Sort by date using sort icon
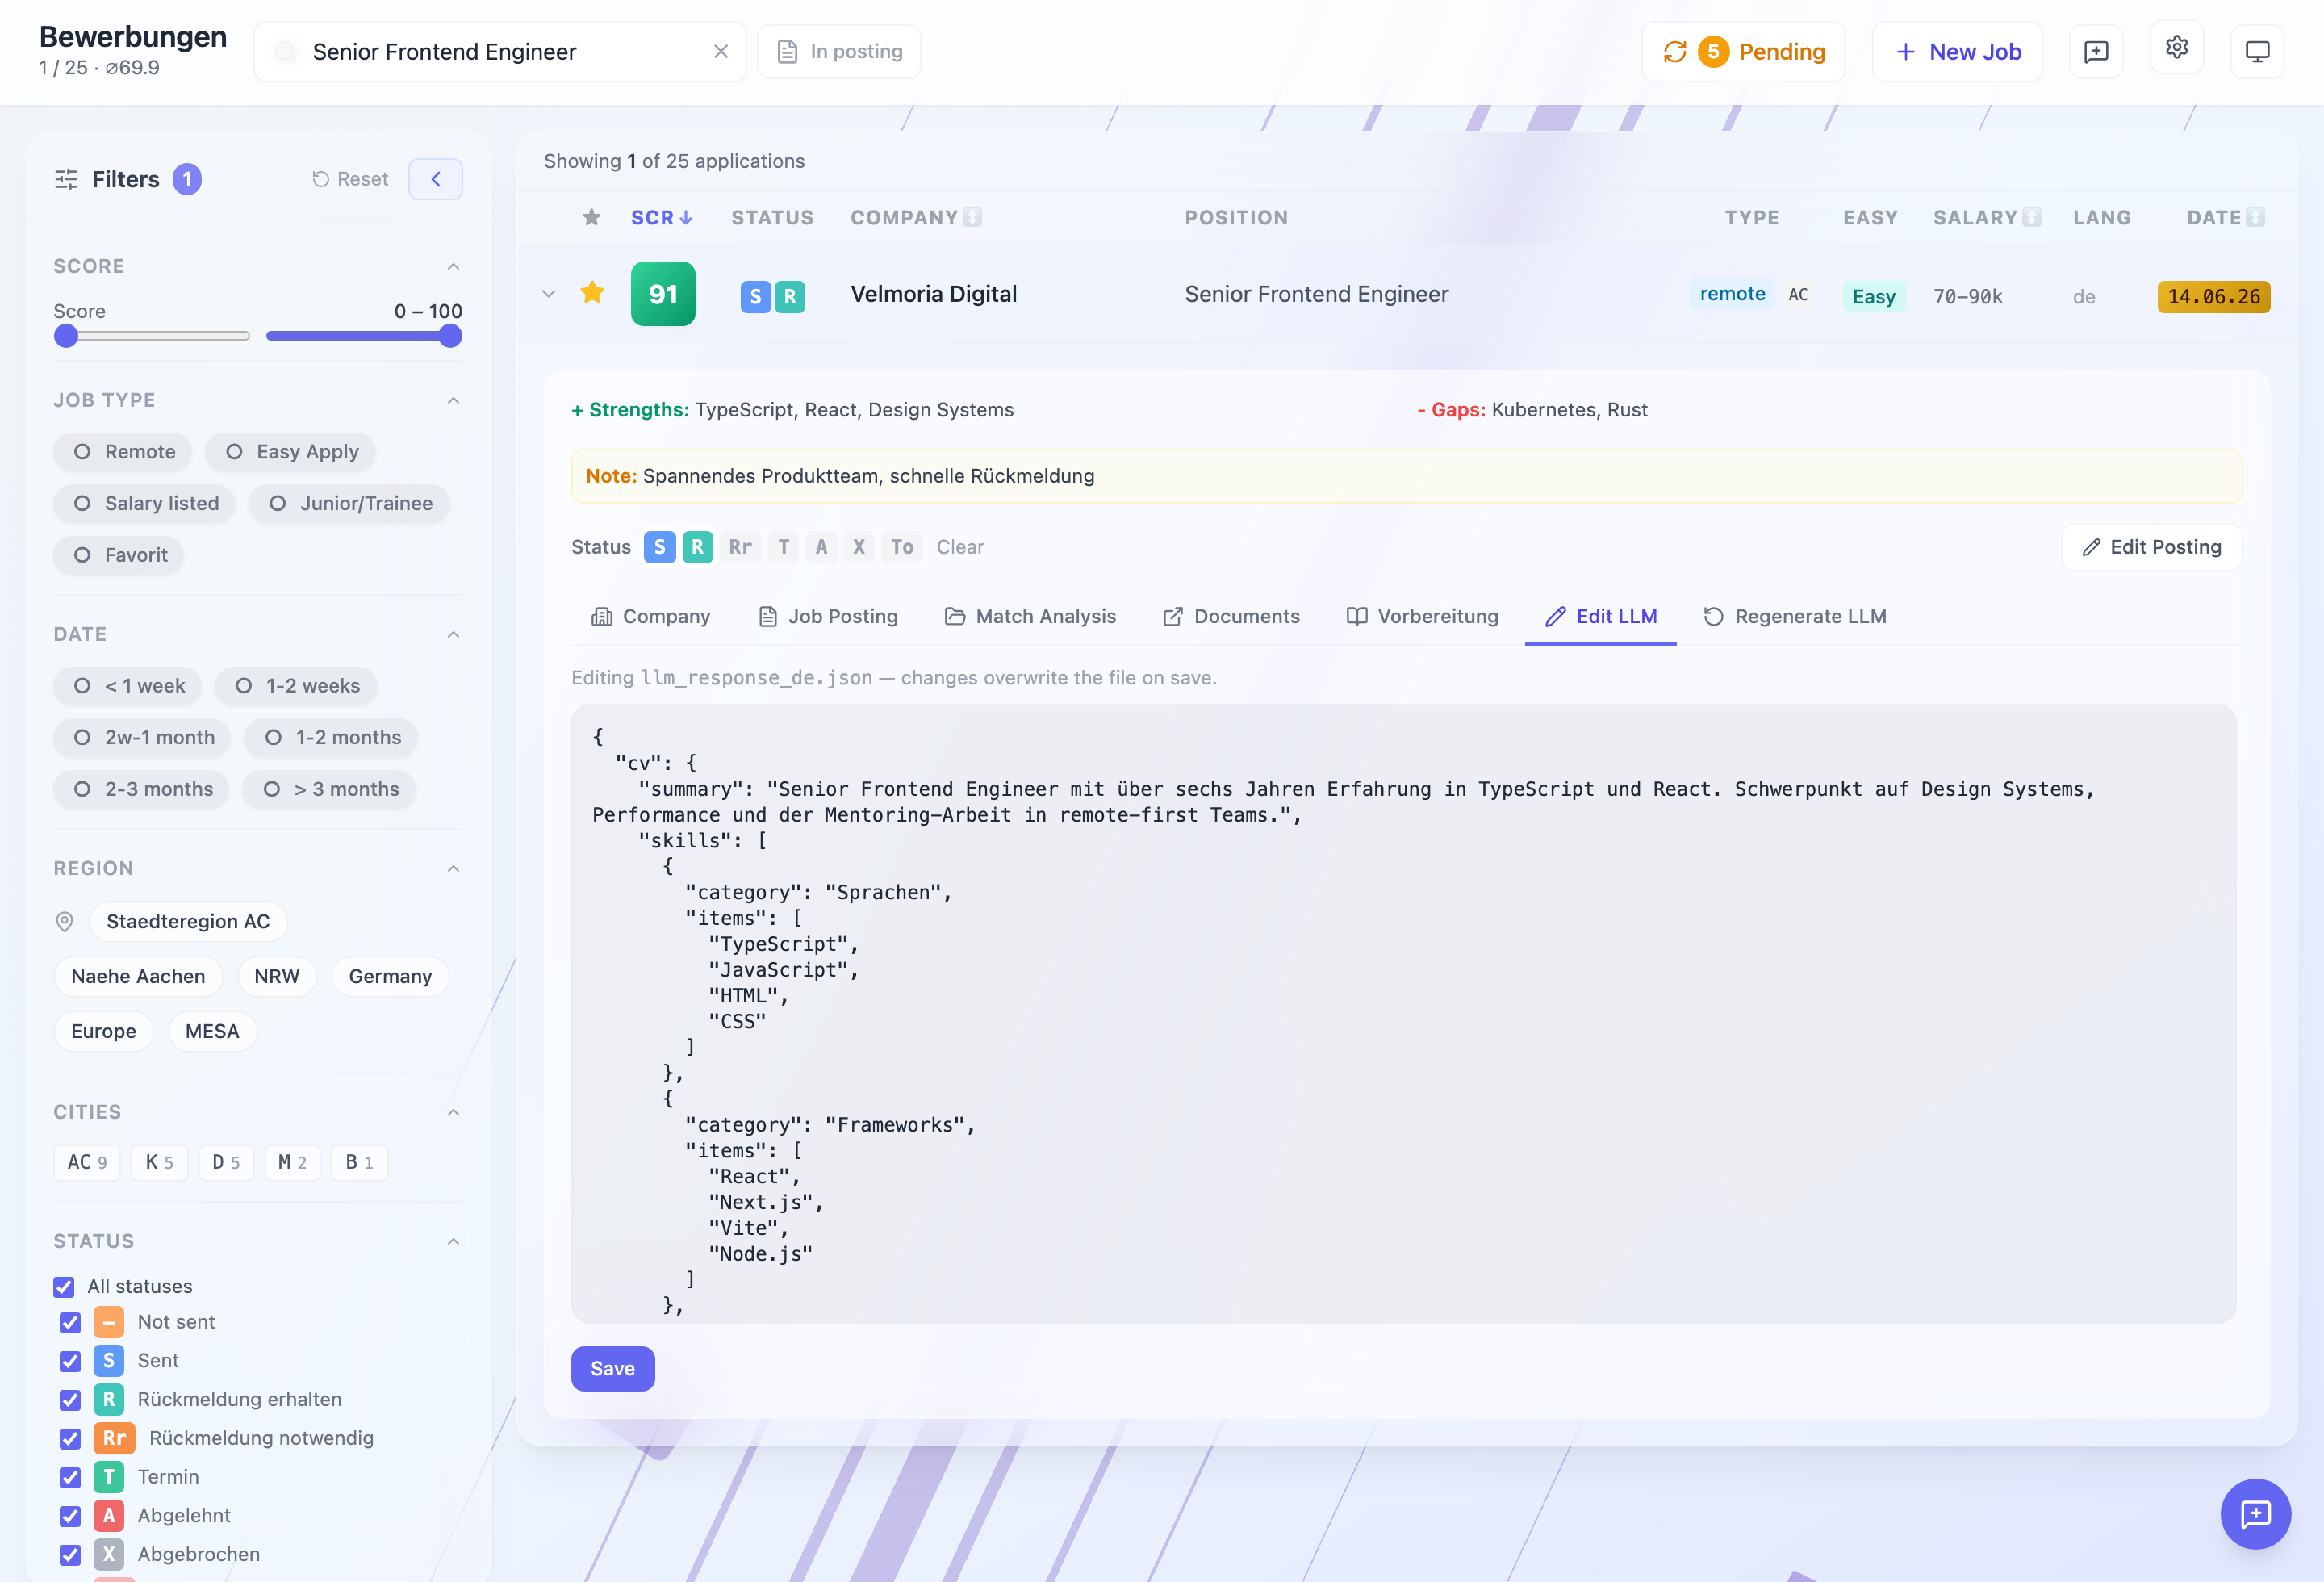This screenshot has height=1582, width=2324. pyautogui.click(x=2255, y=217)
